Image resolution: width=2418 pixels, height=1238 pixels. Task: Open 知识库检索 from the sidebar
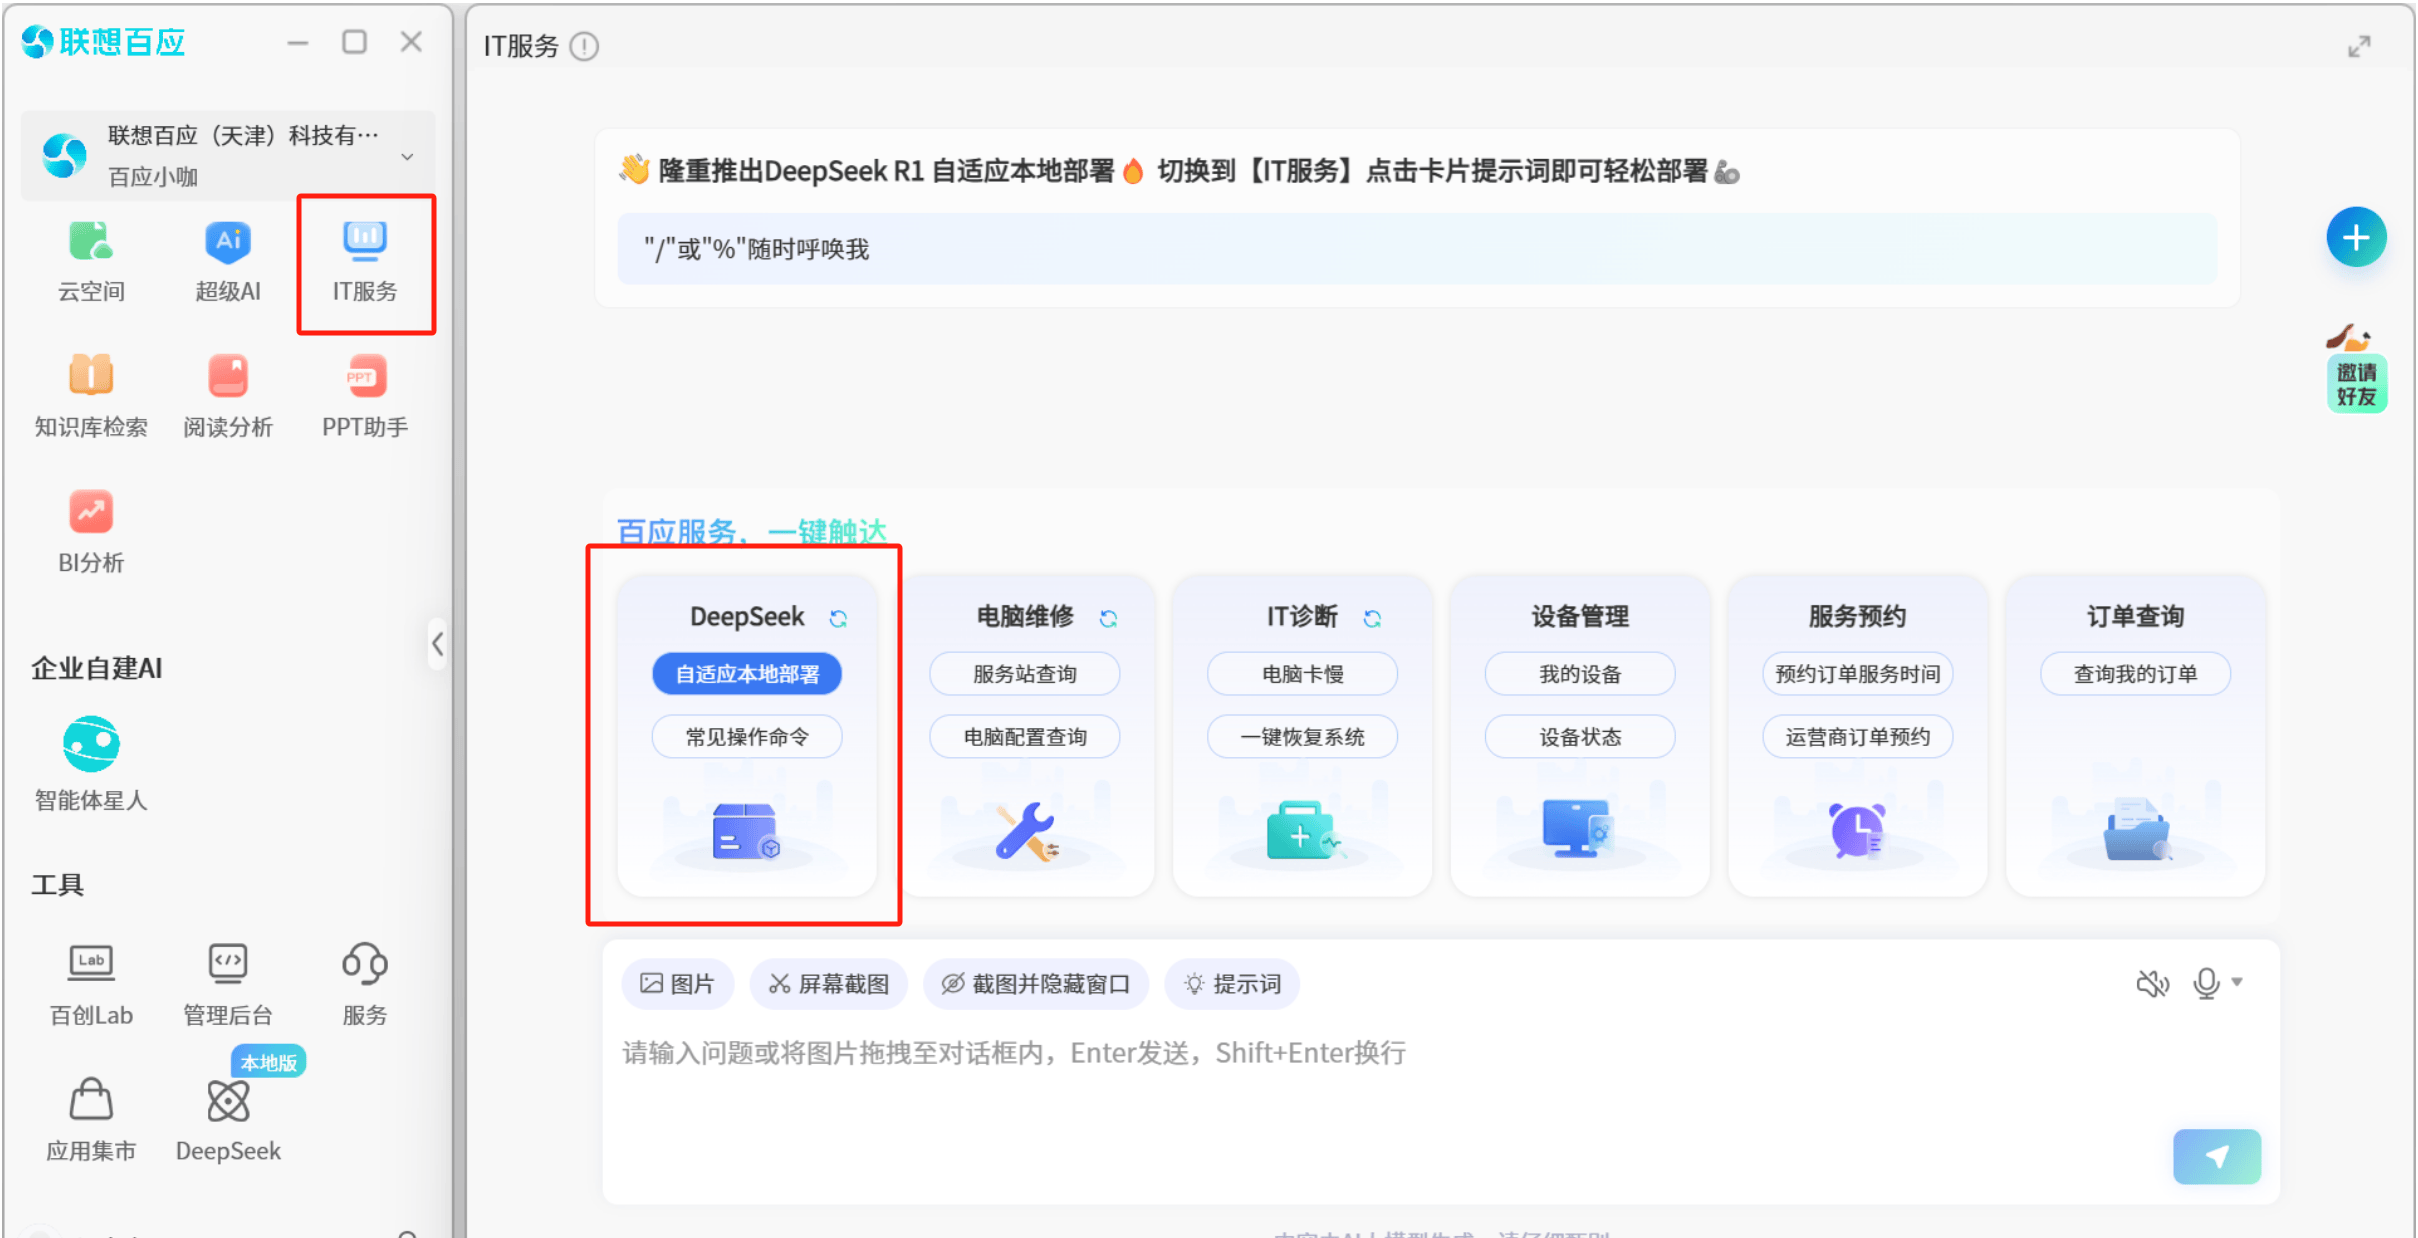tap(90, 396)
